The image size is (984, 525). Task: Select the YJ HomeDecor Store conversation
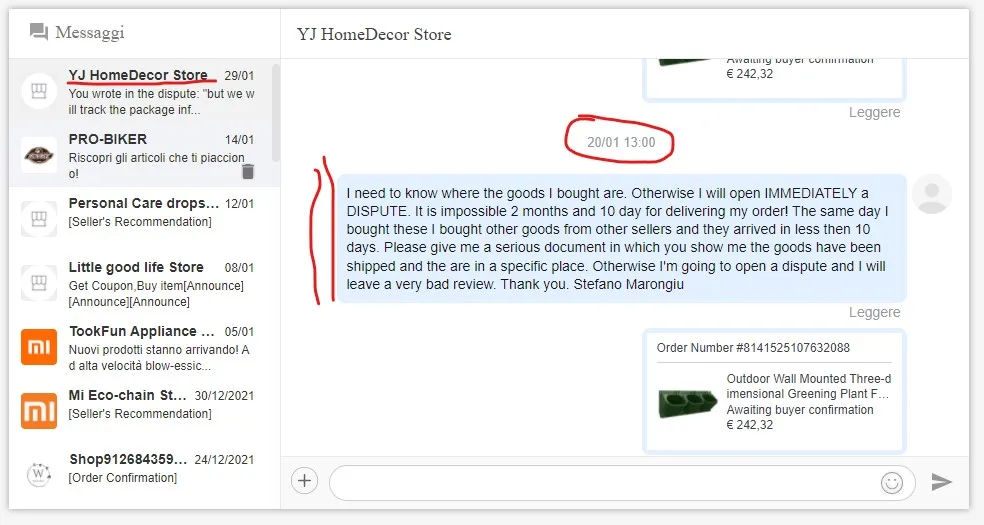[144, 92]
